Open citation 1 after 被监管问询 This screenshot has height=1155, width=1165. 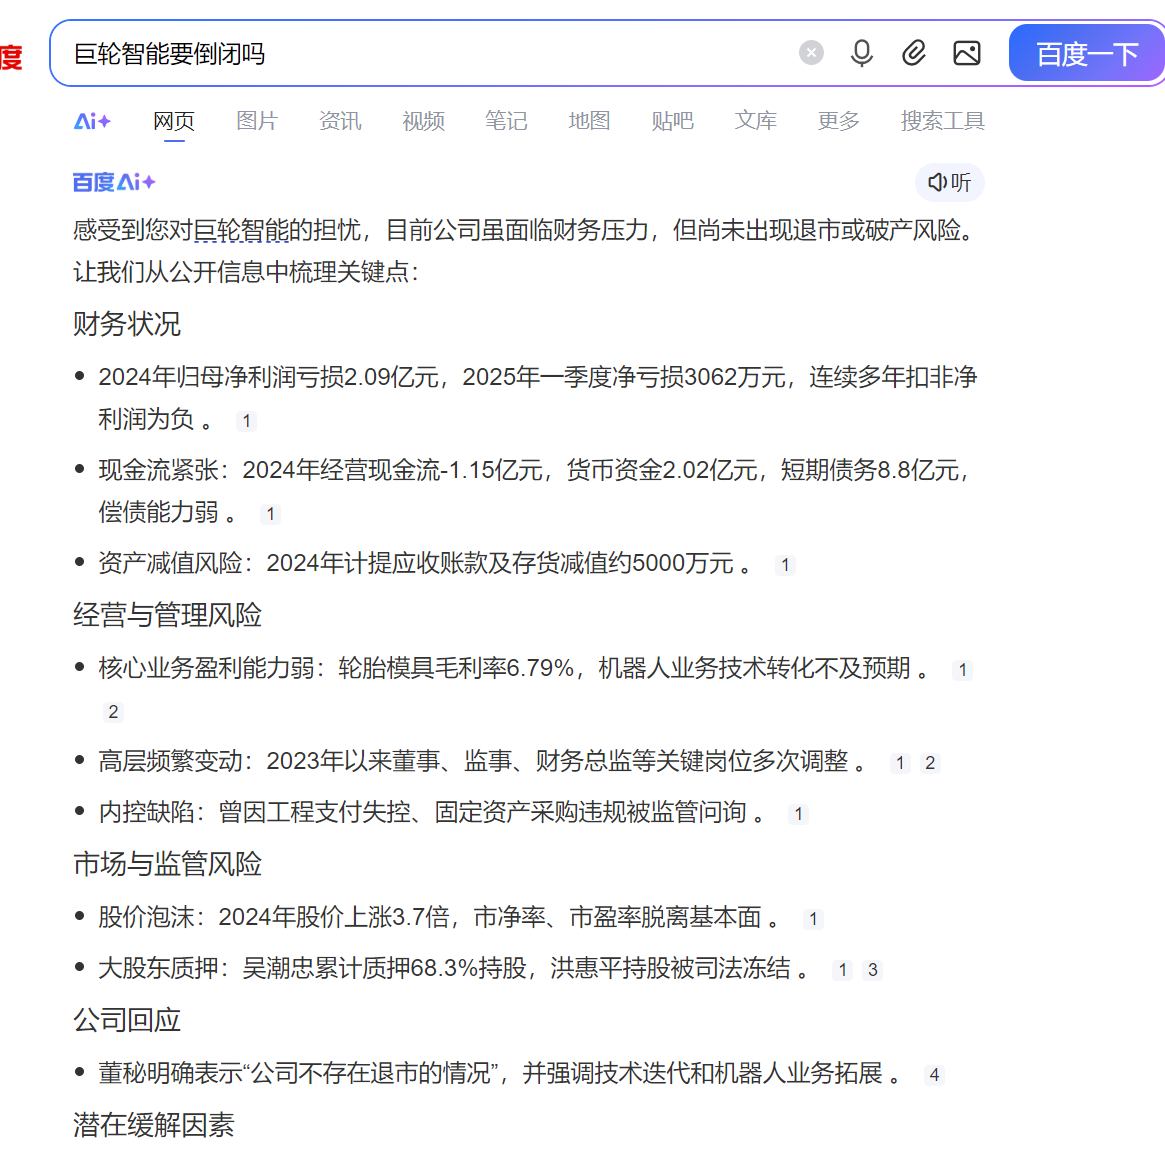pyautogui.click(x=798, y=814)
